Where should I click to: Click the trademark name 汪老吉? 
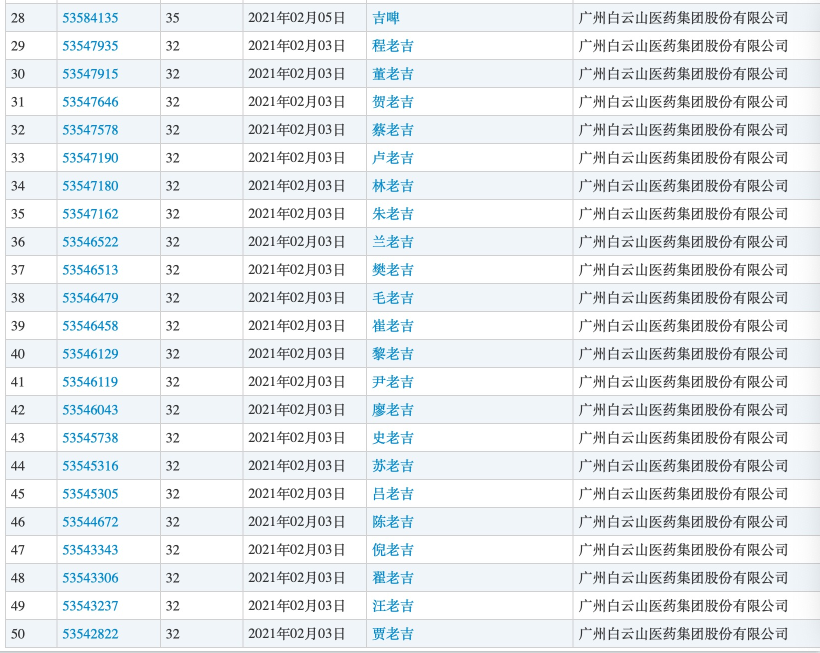click(393, 606)
